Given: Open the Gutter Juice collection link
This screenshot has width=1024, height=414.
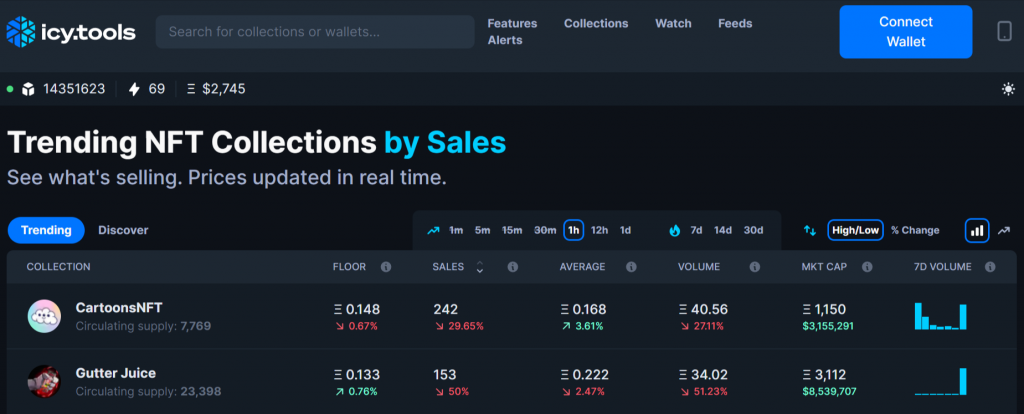Looking at the screenshot, I should pos(116,374).
